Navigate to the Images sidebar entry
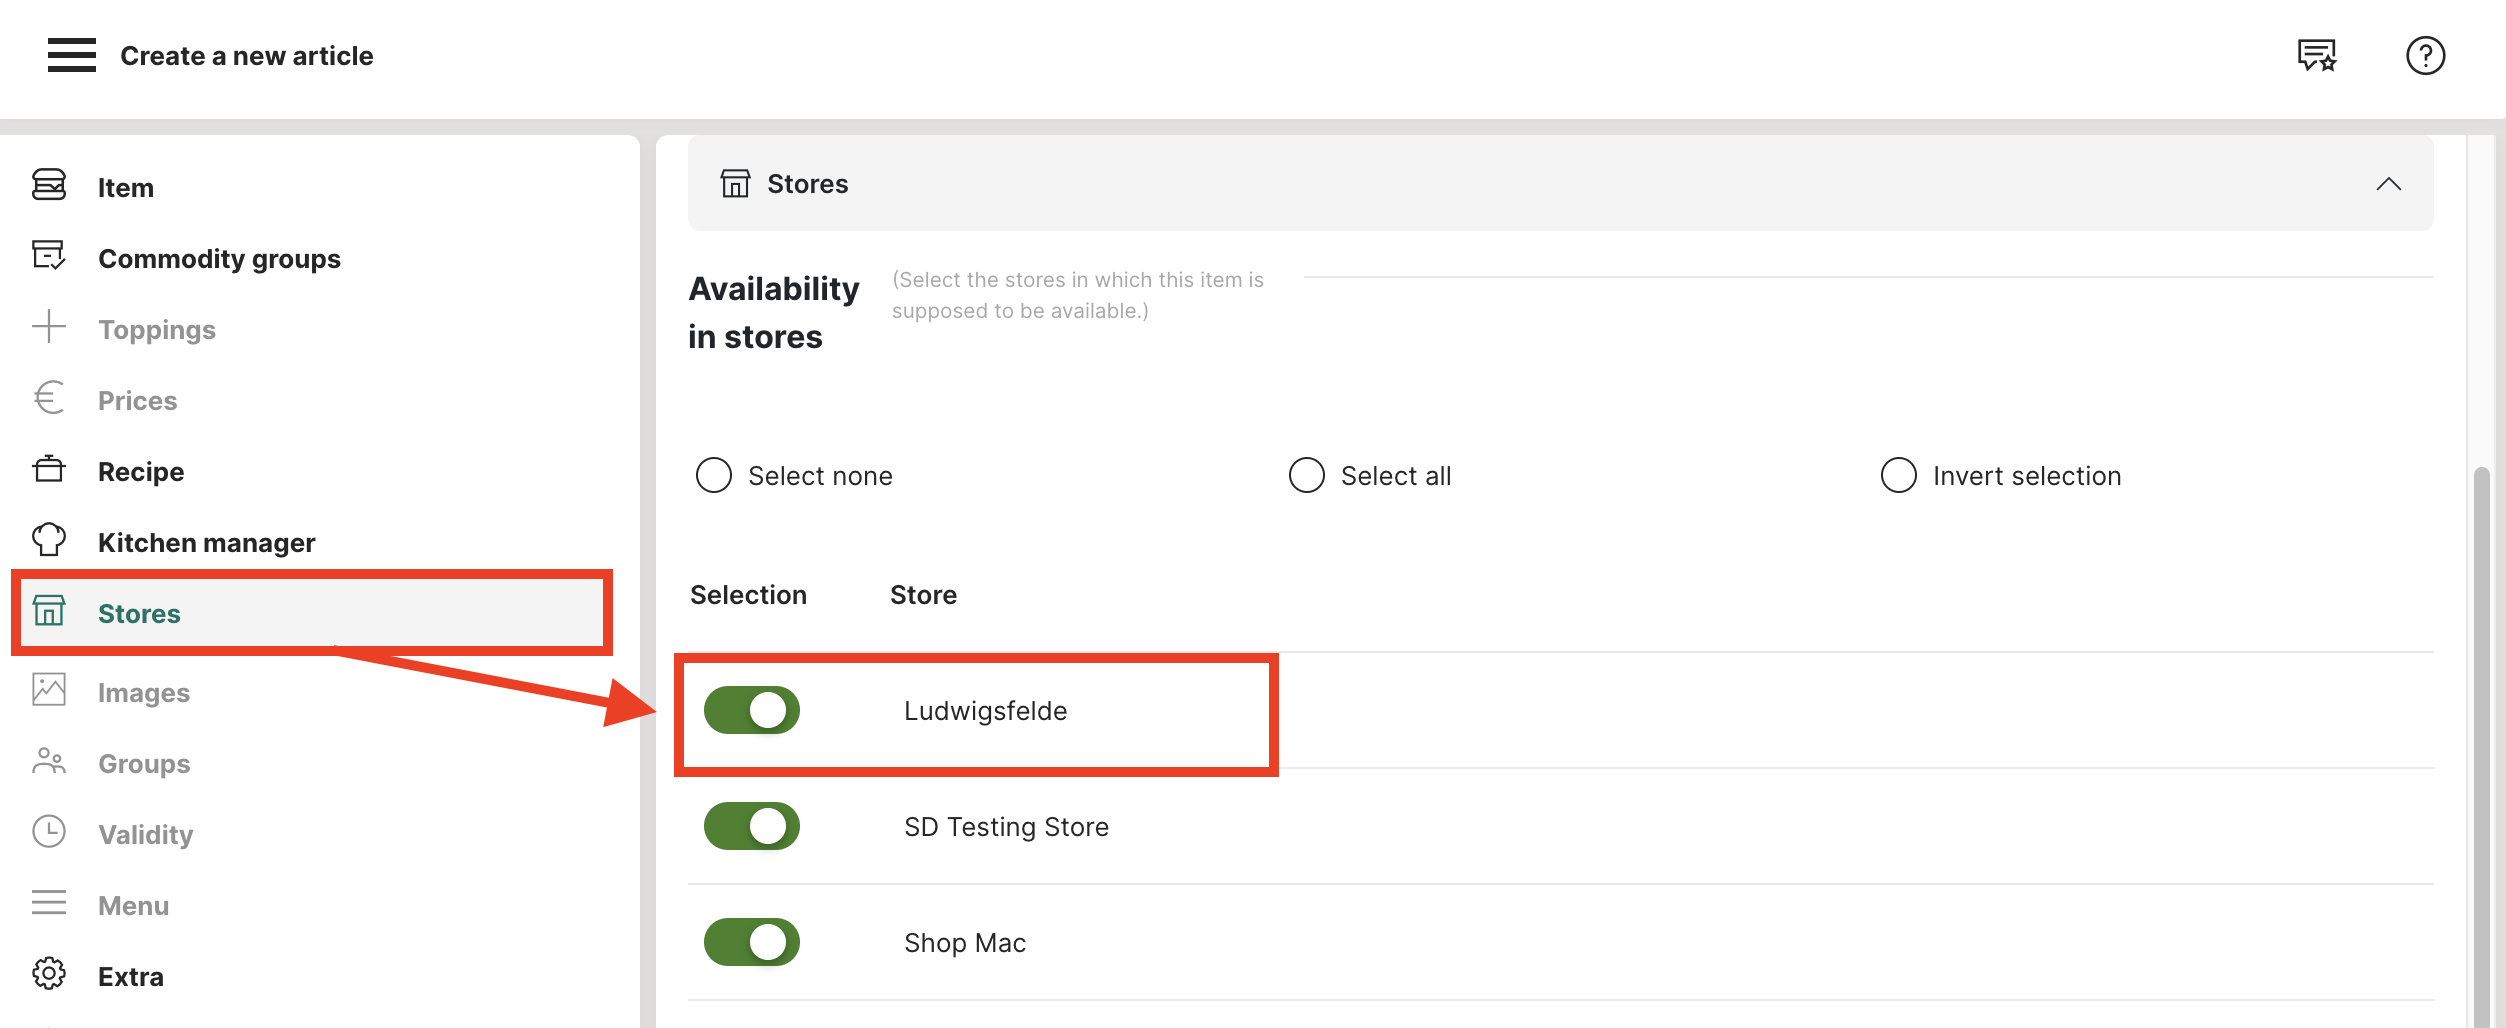This screenshot has width=2506, height=1028. (143, 693)
